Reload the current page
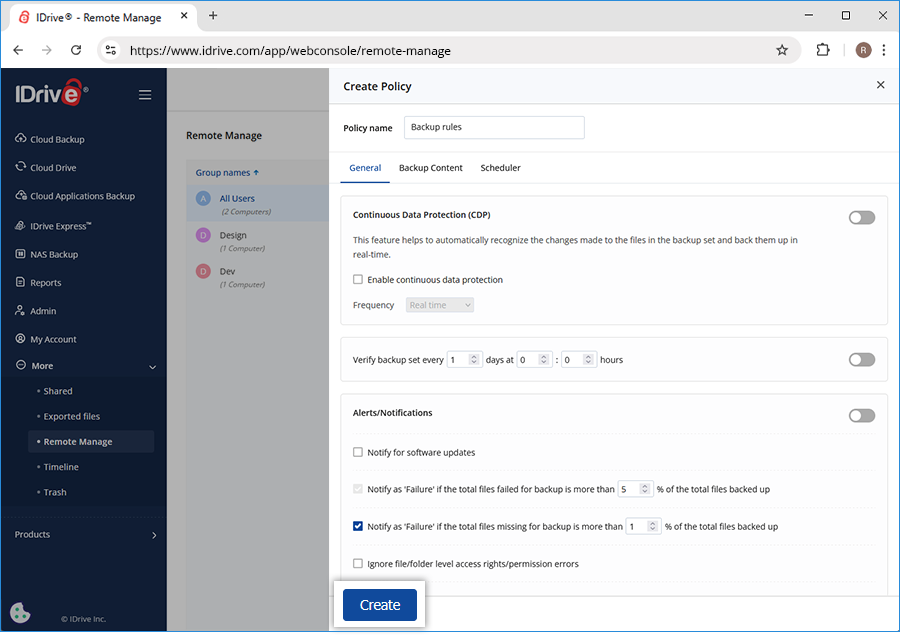The height and width of the screenshot is (635, 900). [76, 50]
